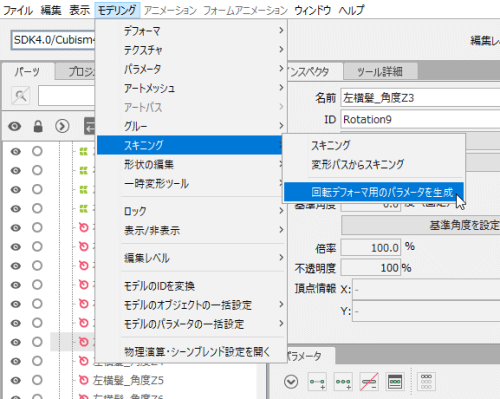
Task: Click the circled arrow icon in parts header
Action: click(x=62, y=126)
